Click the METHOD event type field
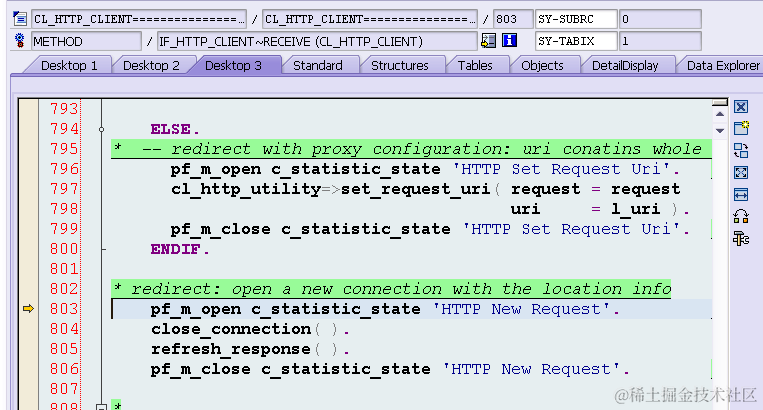This screenshot has width=763, height=410. tap(86, 41)
